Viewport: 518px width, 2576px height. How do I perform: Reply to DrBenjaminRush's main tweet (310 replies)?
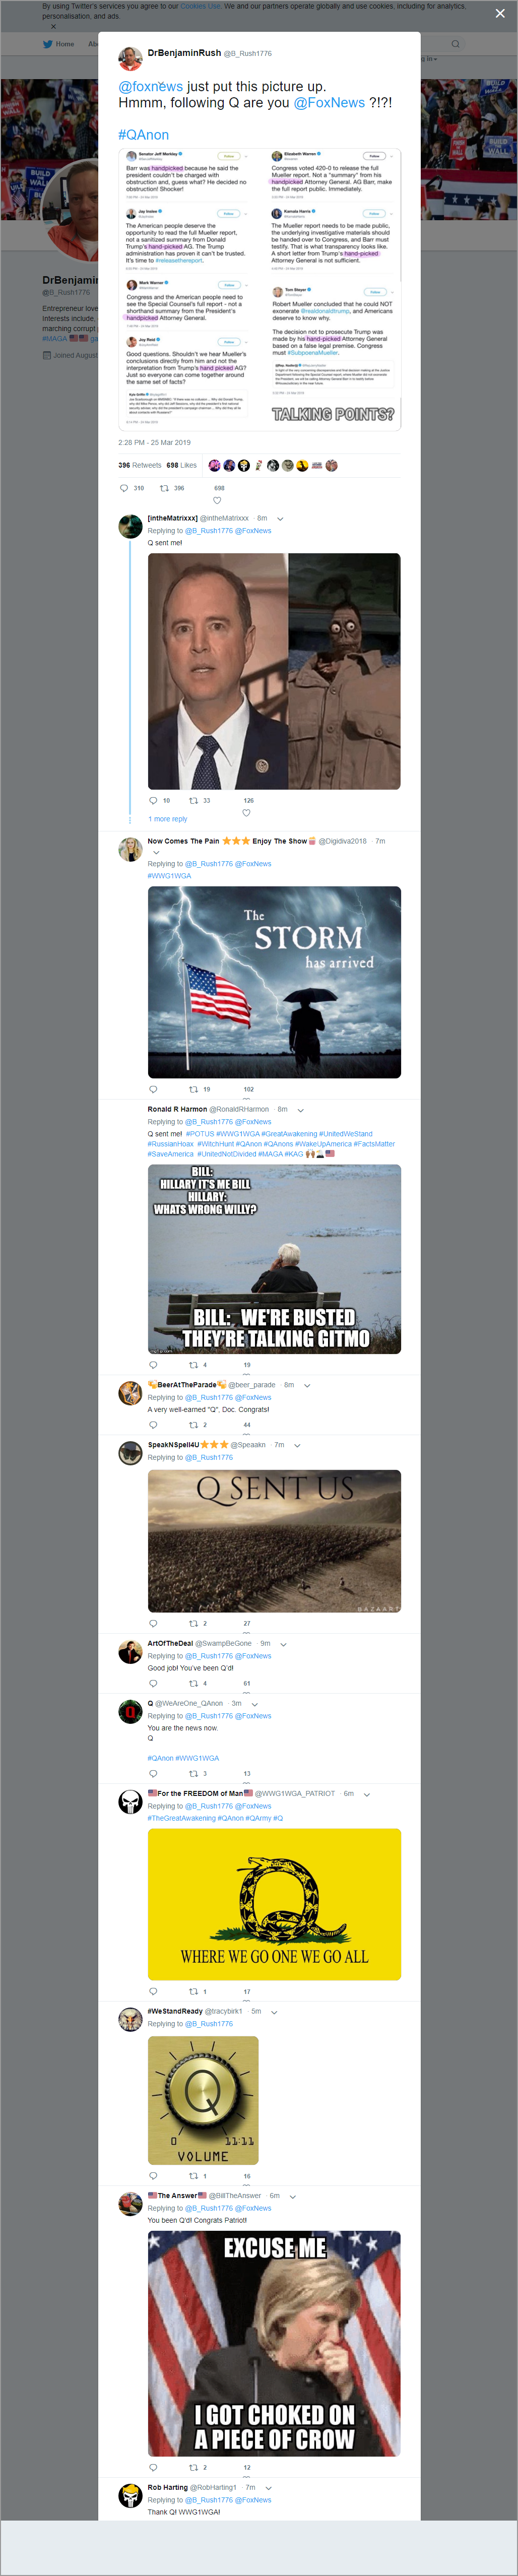(x=124, y=488)
